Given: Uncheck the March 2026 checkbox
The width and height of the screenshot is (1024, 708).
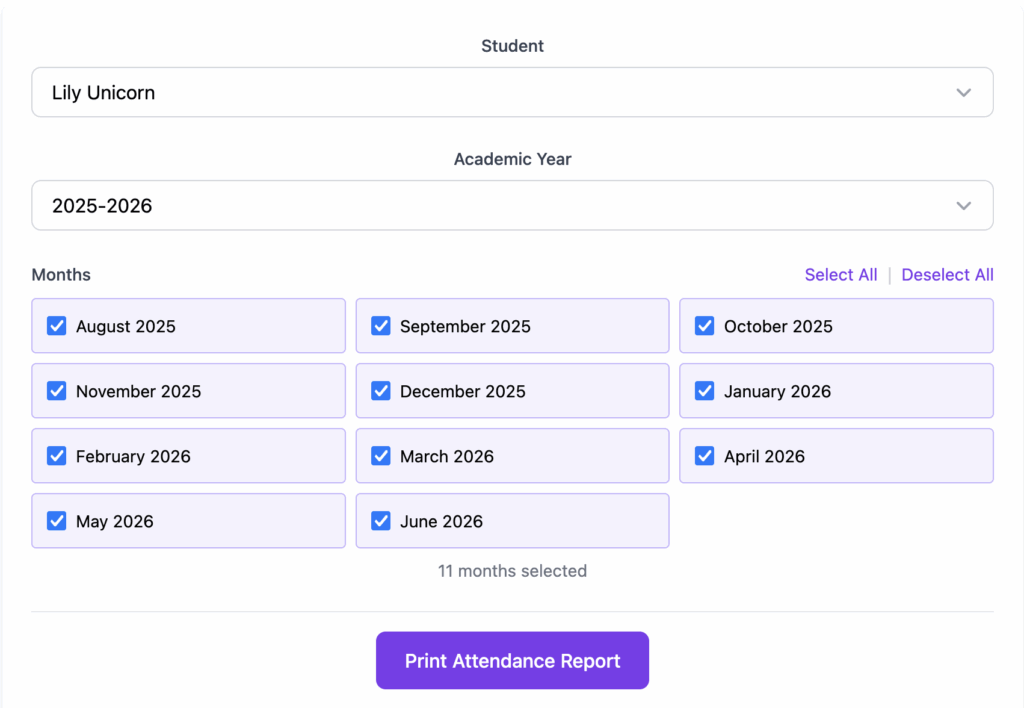Looking at the screenshot, I should [381, 456].
